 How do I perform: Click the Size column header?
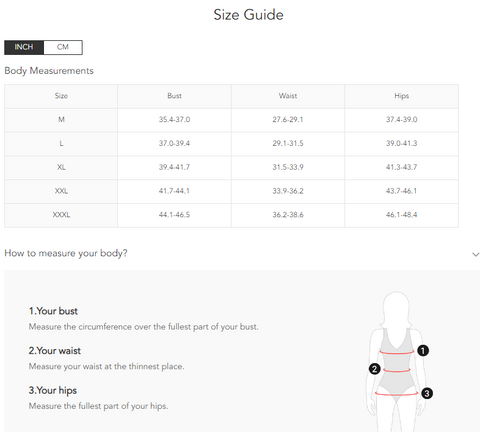(x=61, y=96)
